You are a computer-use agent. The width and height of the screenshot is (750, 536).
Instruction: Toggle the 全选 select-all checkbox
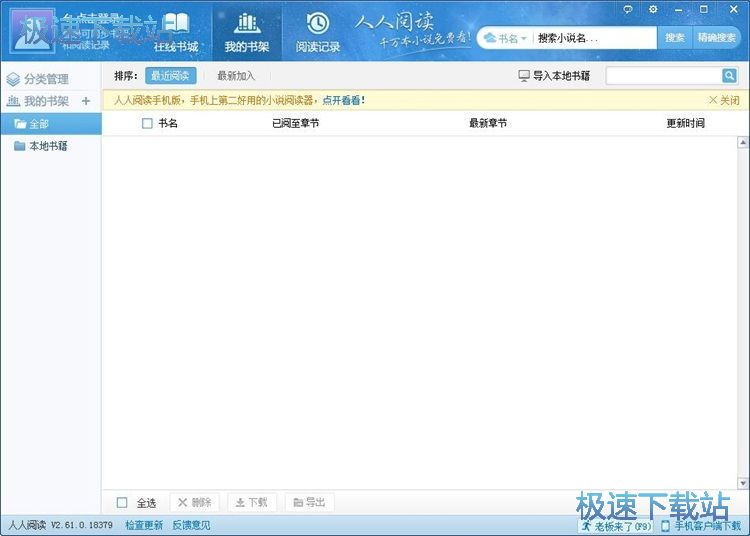pyautogui.click(x=122, y=503)
